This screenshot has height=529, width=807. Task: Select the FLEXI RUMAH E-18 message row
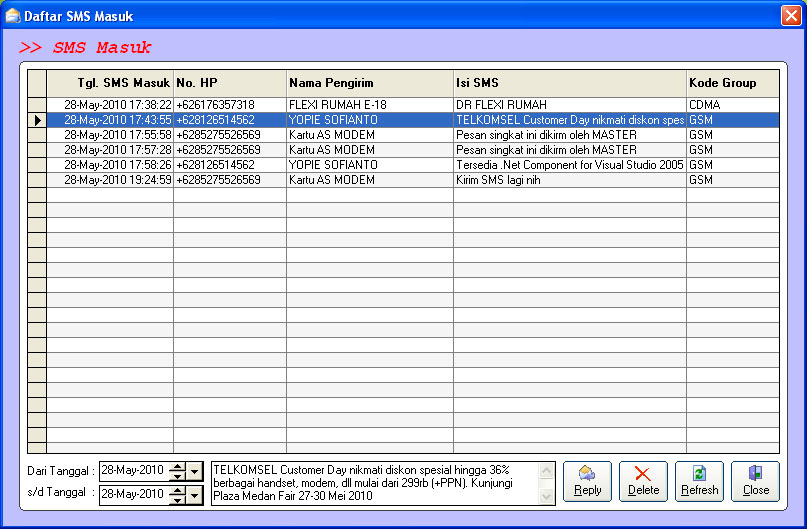[369, 104]
